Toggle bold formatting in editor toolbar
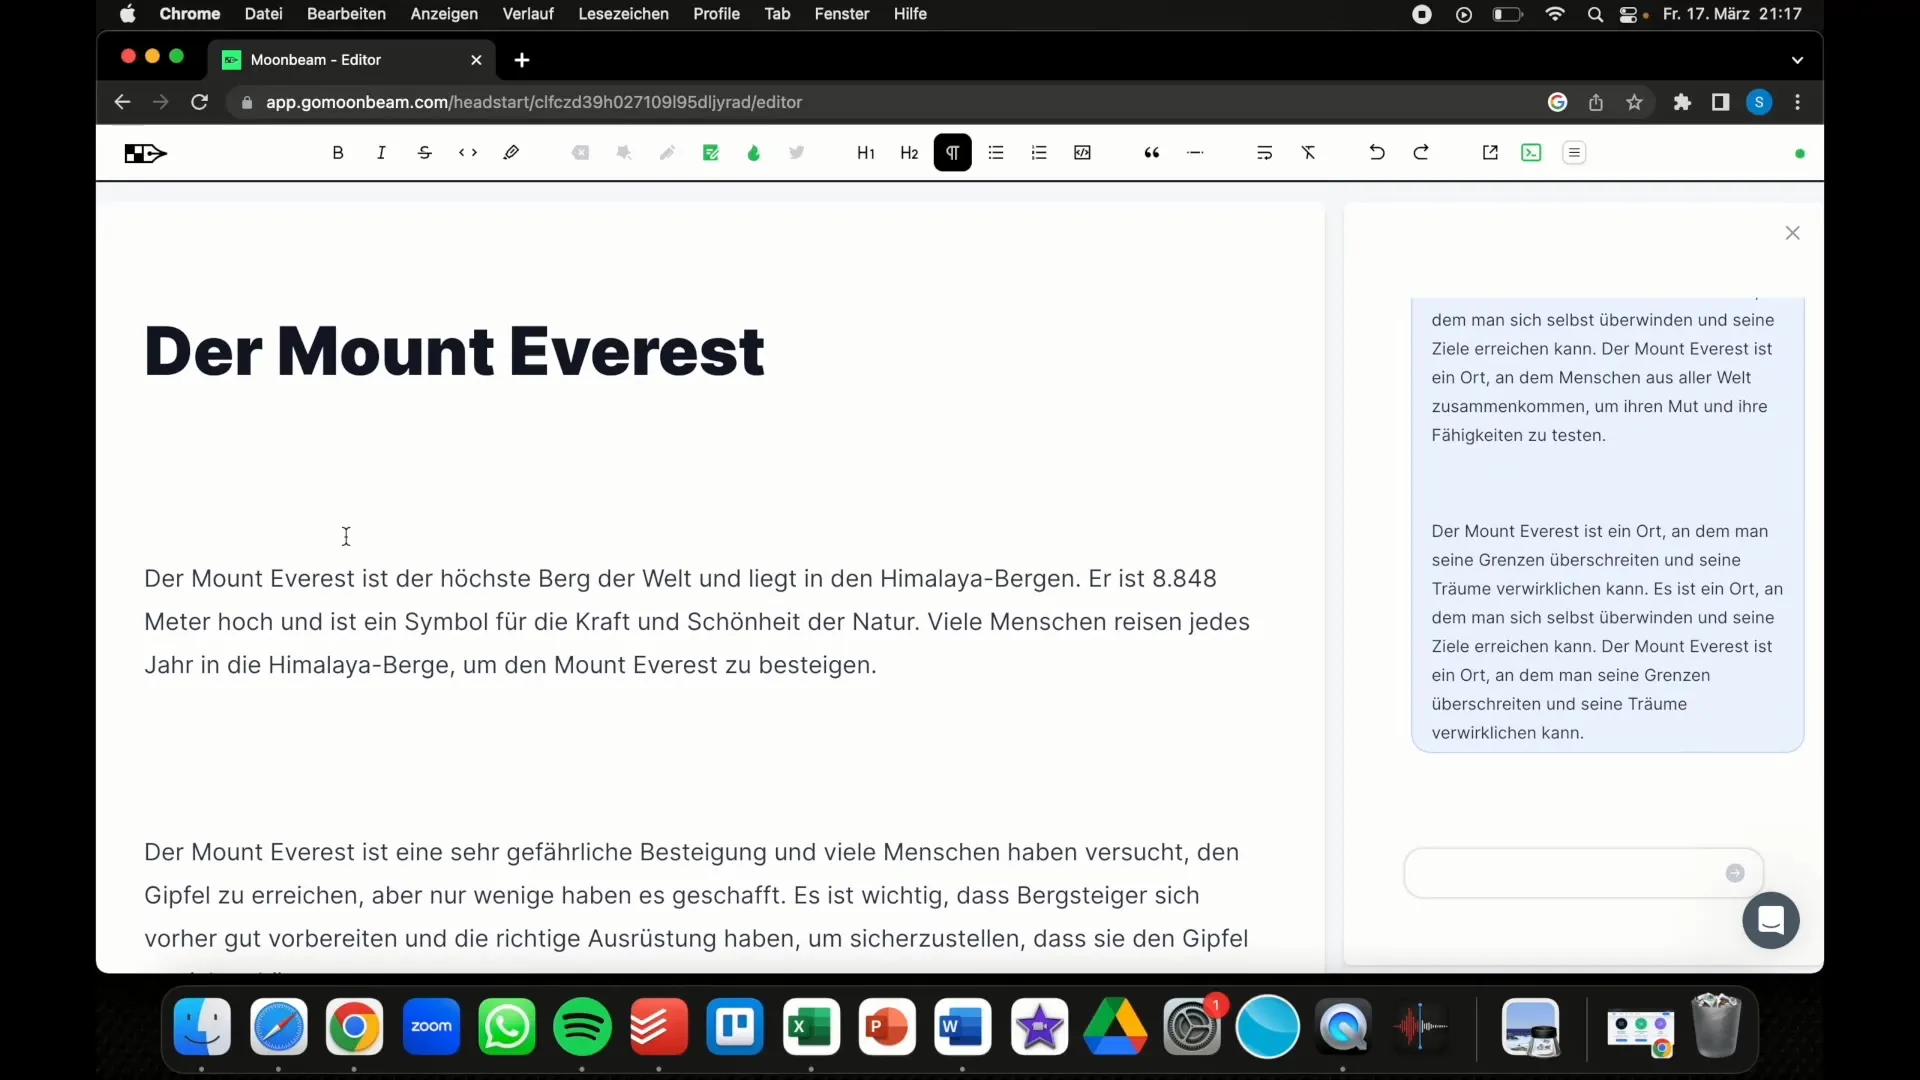The image size is (1920, 1080). tap(338, 152)
